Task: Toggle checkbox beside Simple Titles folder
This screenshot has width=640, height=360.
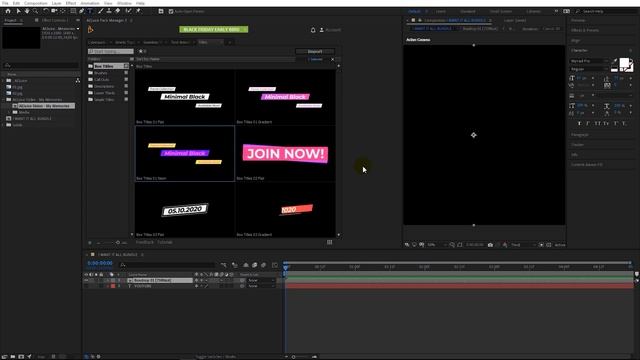Action: point(126,99)
